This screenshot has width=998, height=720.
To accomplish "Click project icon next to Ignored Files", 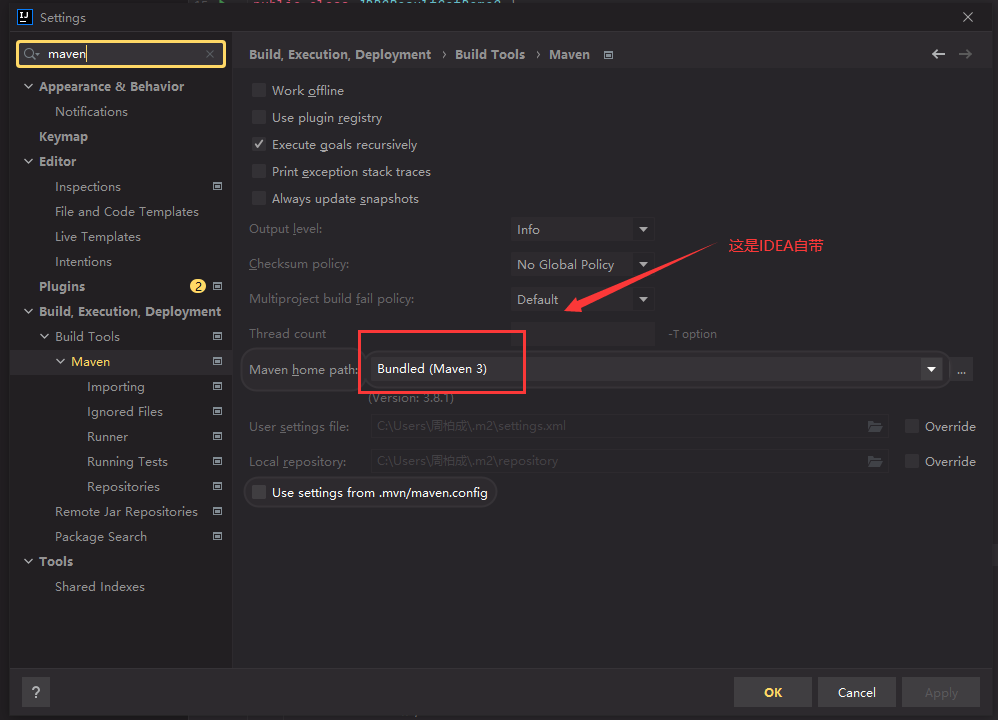I will click(x=218, y=411).
